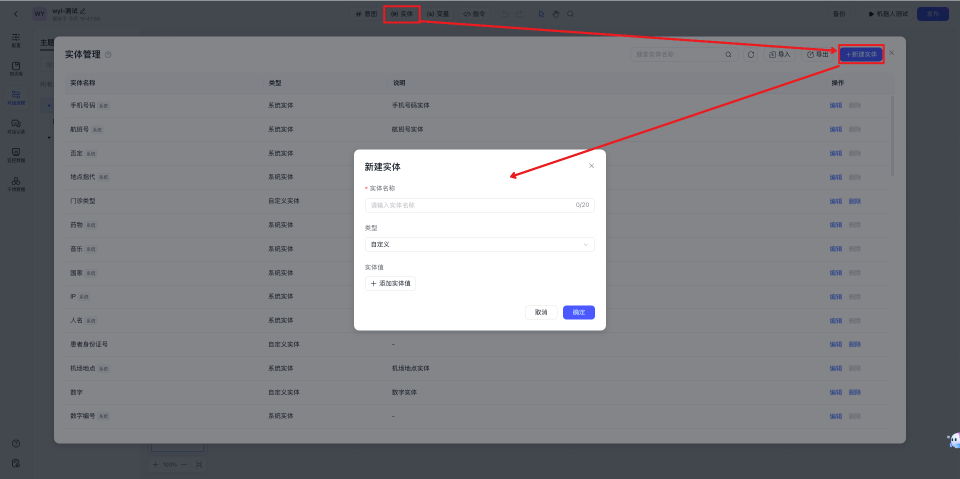The image size is (960, 479).
Task: Click the help icon next to 实体管理
Action: click(108, 55)
